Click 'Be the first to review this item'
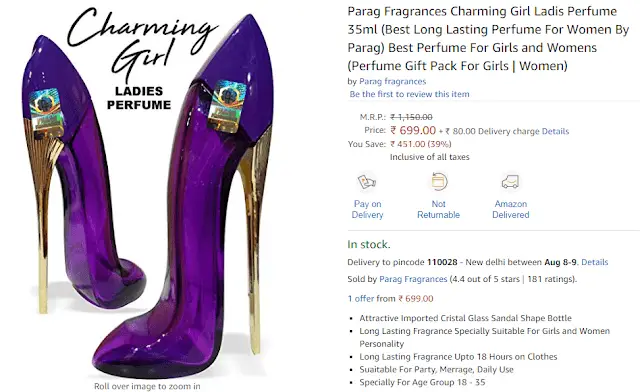Viewport: 640px width, 392px height. (409, 94)
